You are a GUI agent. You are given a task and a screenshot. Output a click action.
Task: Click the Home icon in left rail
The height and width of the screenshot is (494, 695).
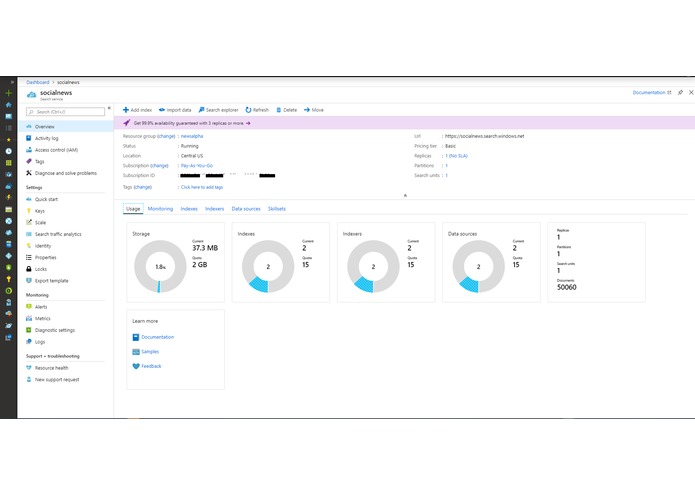point(8,105)
